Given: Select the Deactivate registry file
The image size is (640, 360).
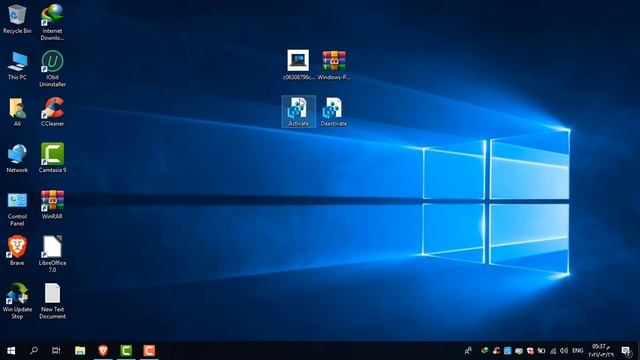Looking at the screenshot, I should pos(333,112).
